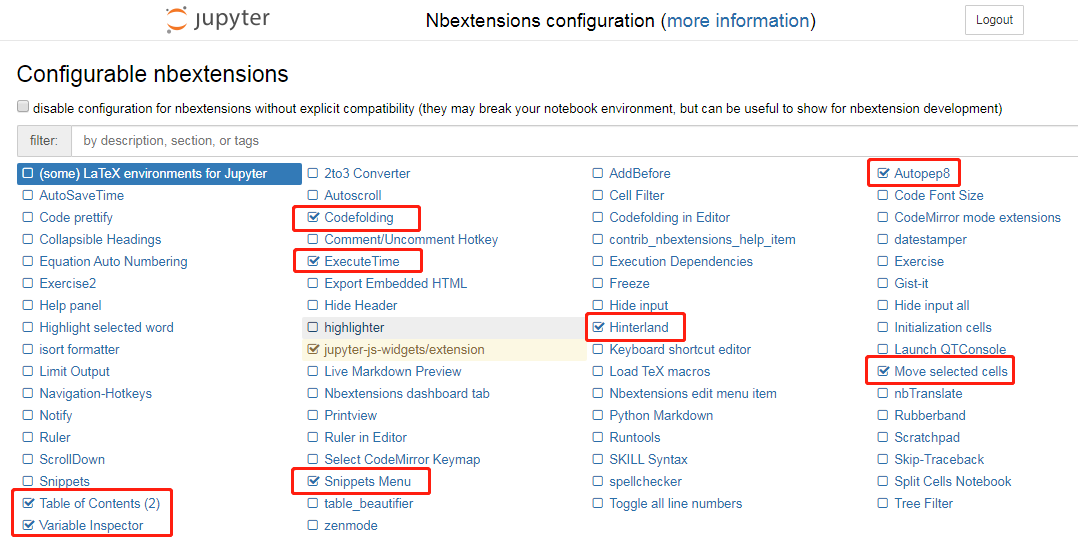Screen dimensions: 1078x541
Task: Uncheck Move selected cells extension
Action: [x=884, y=371]
